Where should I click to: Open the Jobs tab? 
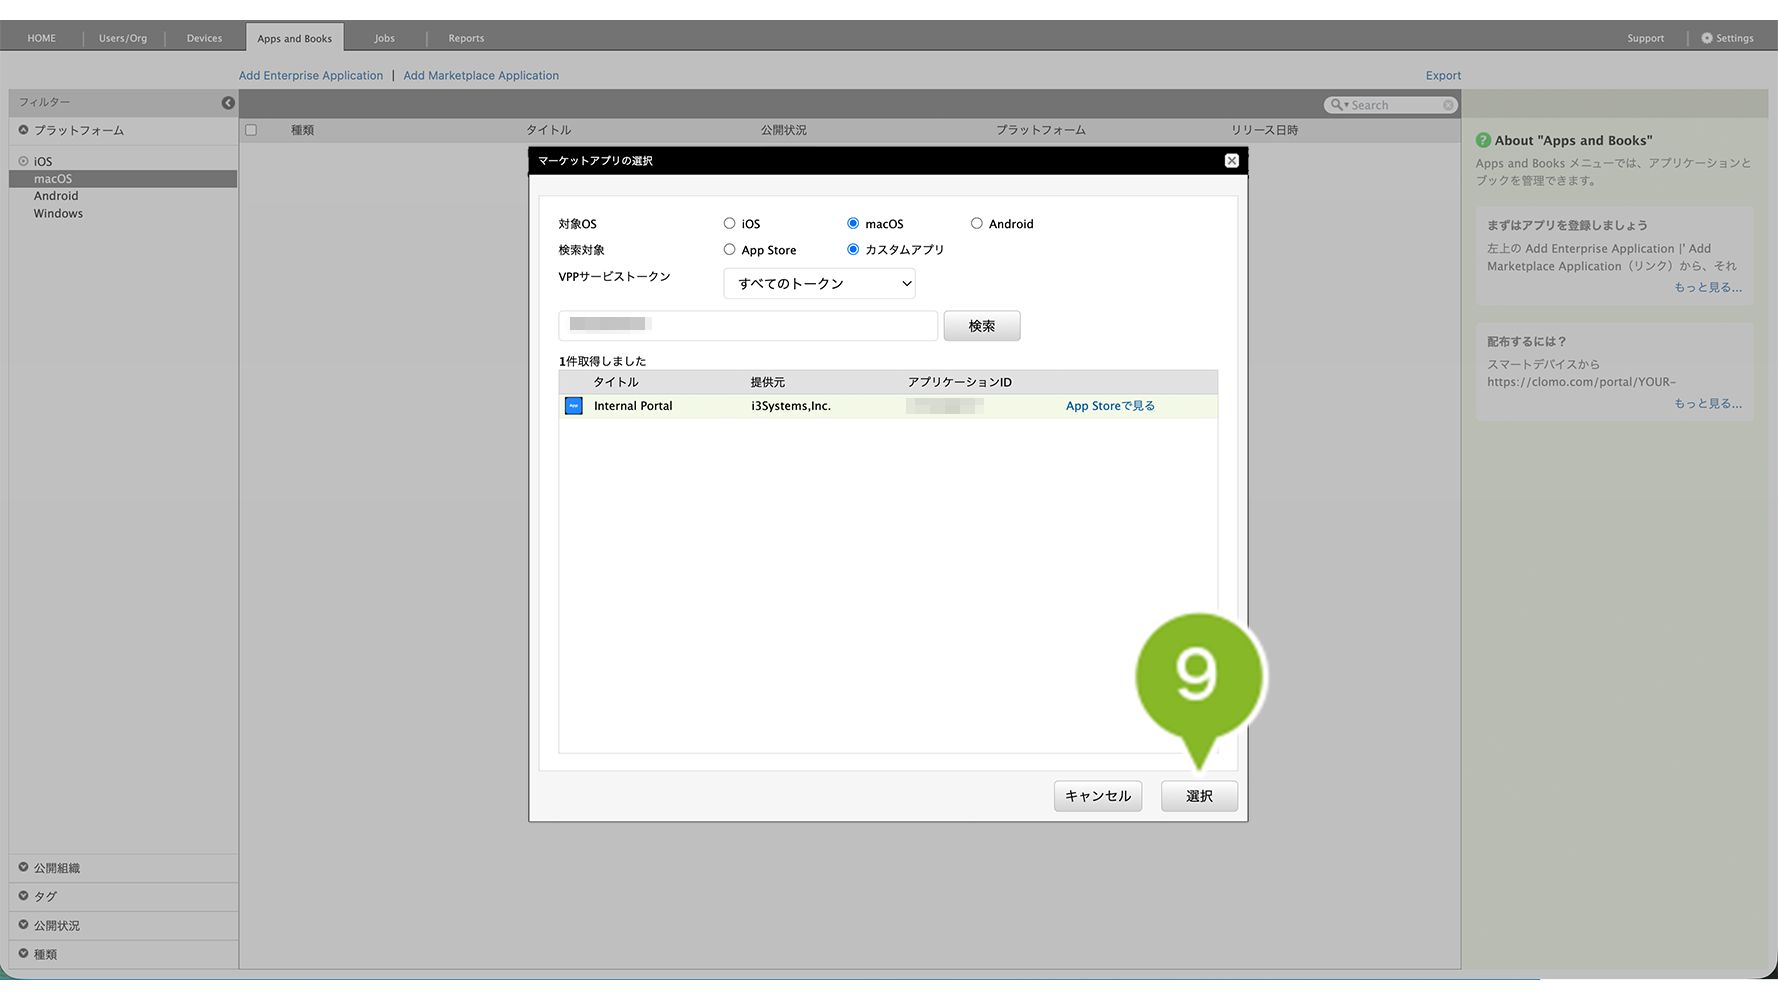coord(385,38)
